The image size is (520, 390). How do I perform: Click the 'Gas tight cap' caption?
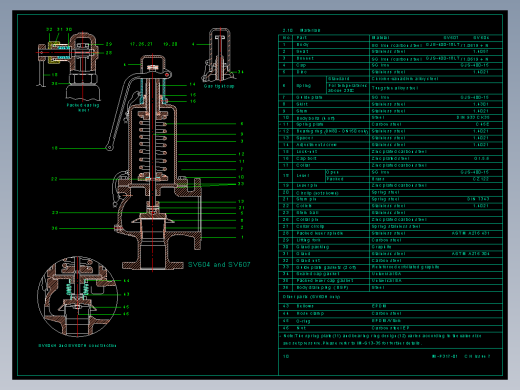(x=219, y=86)
